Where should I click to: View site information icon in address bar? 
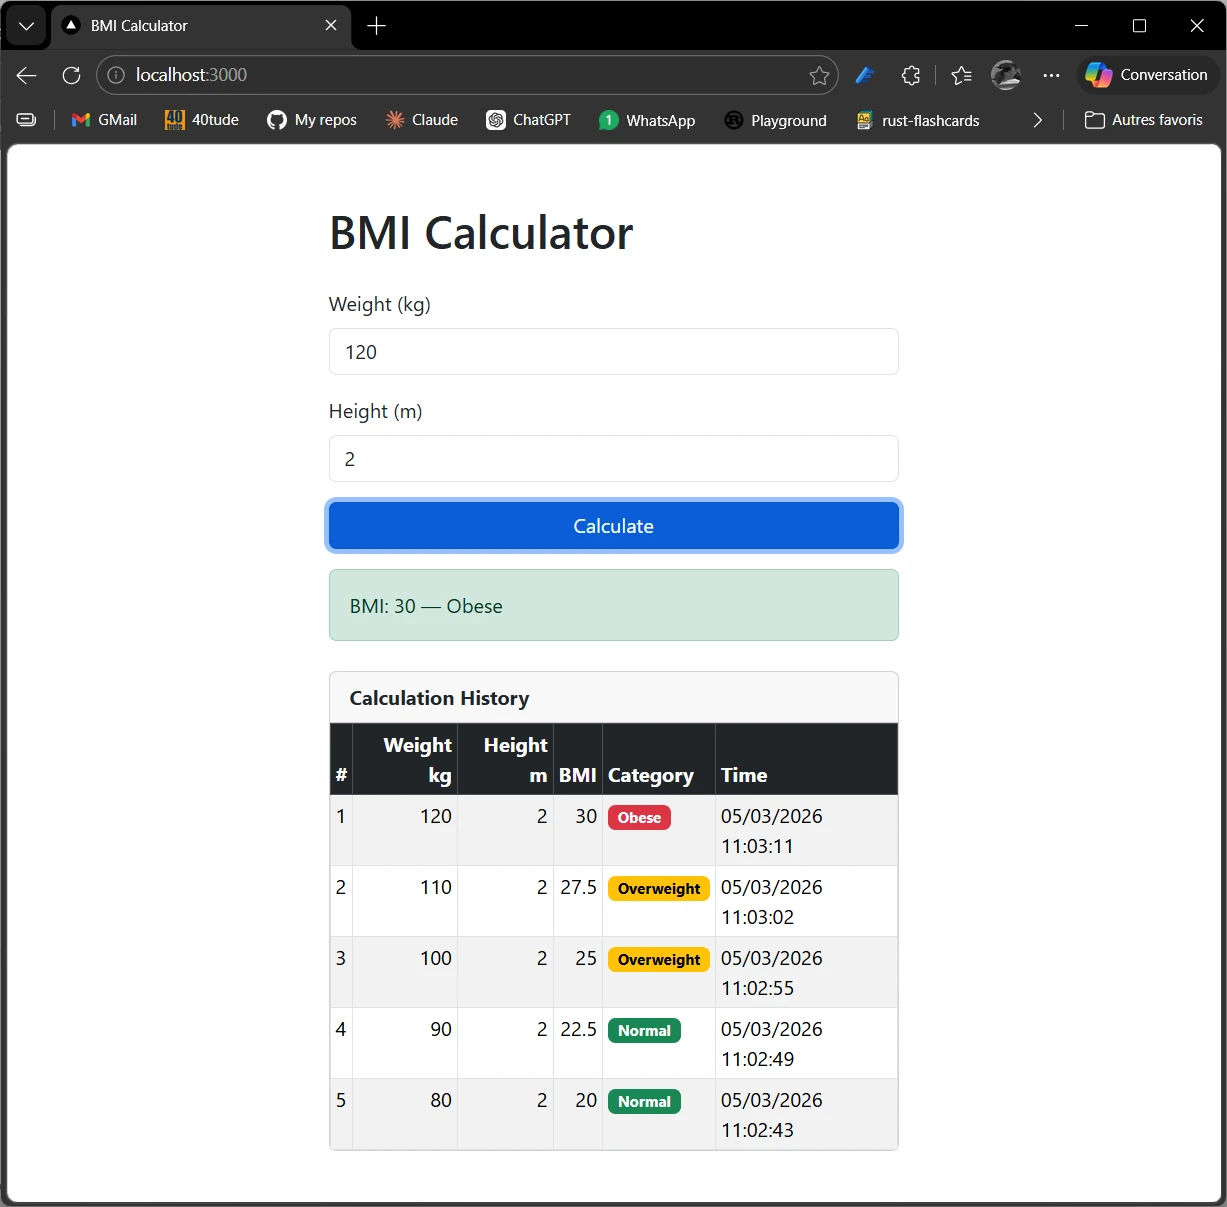pos(116,75)
